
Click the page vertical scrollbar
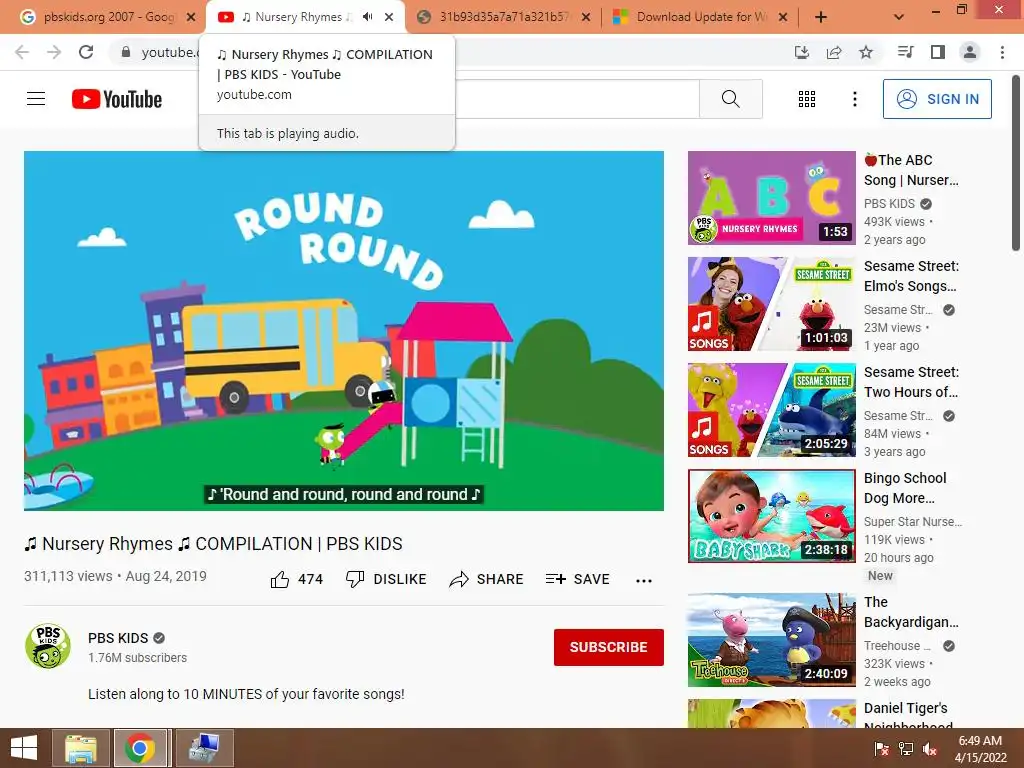point(1016,163)
